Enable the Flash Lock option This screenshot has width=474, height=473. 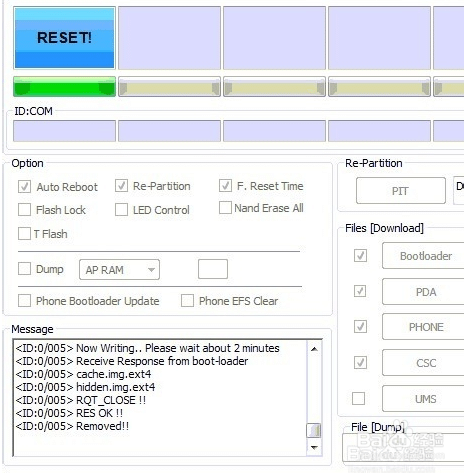pyautogui.click(x=24, y=210)
